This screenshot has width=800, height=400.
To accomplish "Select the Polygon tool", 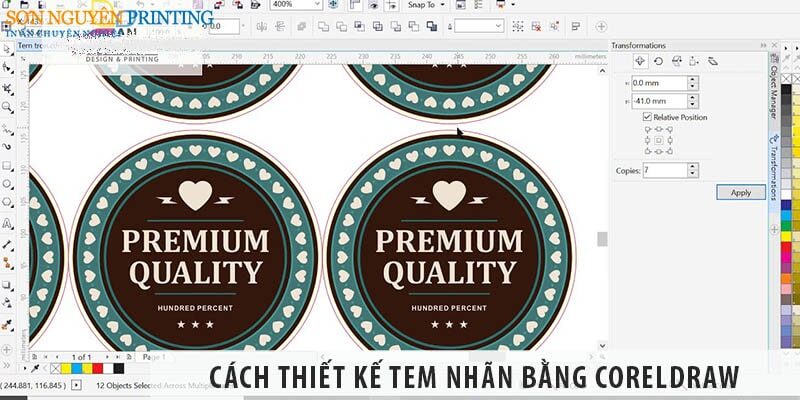I will coord(7,202).
